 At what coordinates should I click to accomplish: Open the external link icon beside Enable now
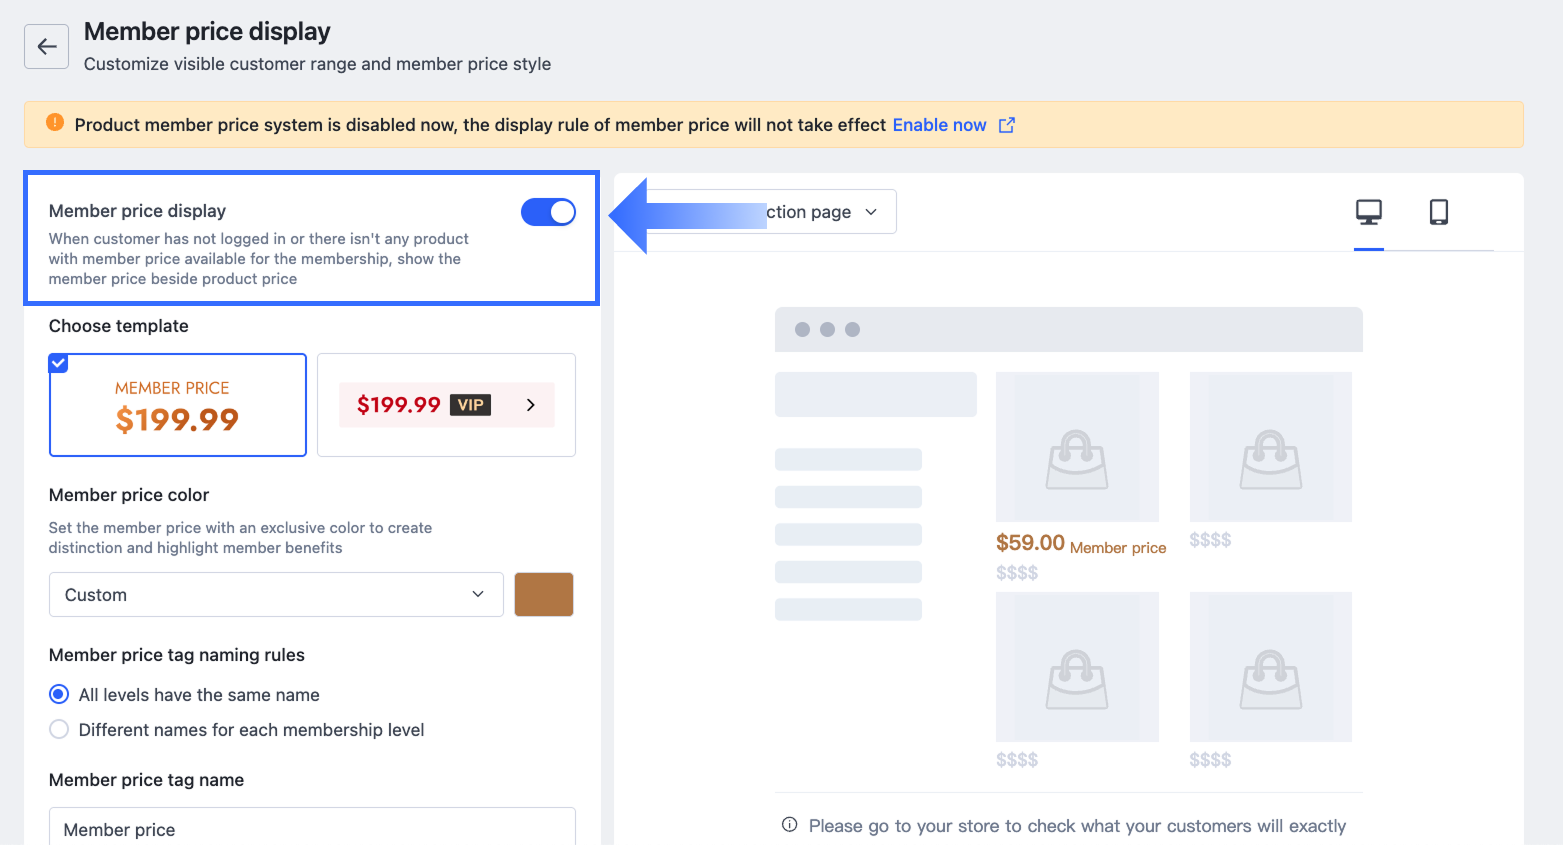click(x=1007, y=125)
